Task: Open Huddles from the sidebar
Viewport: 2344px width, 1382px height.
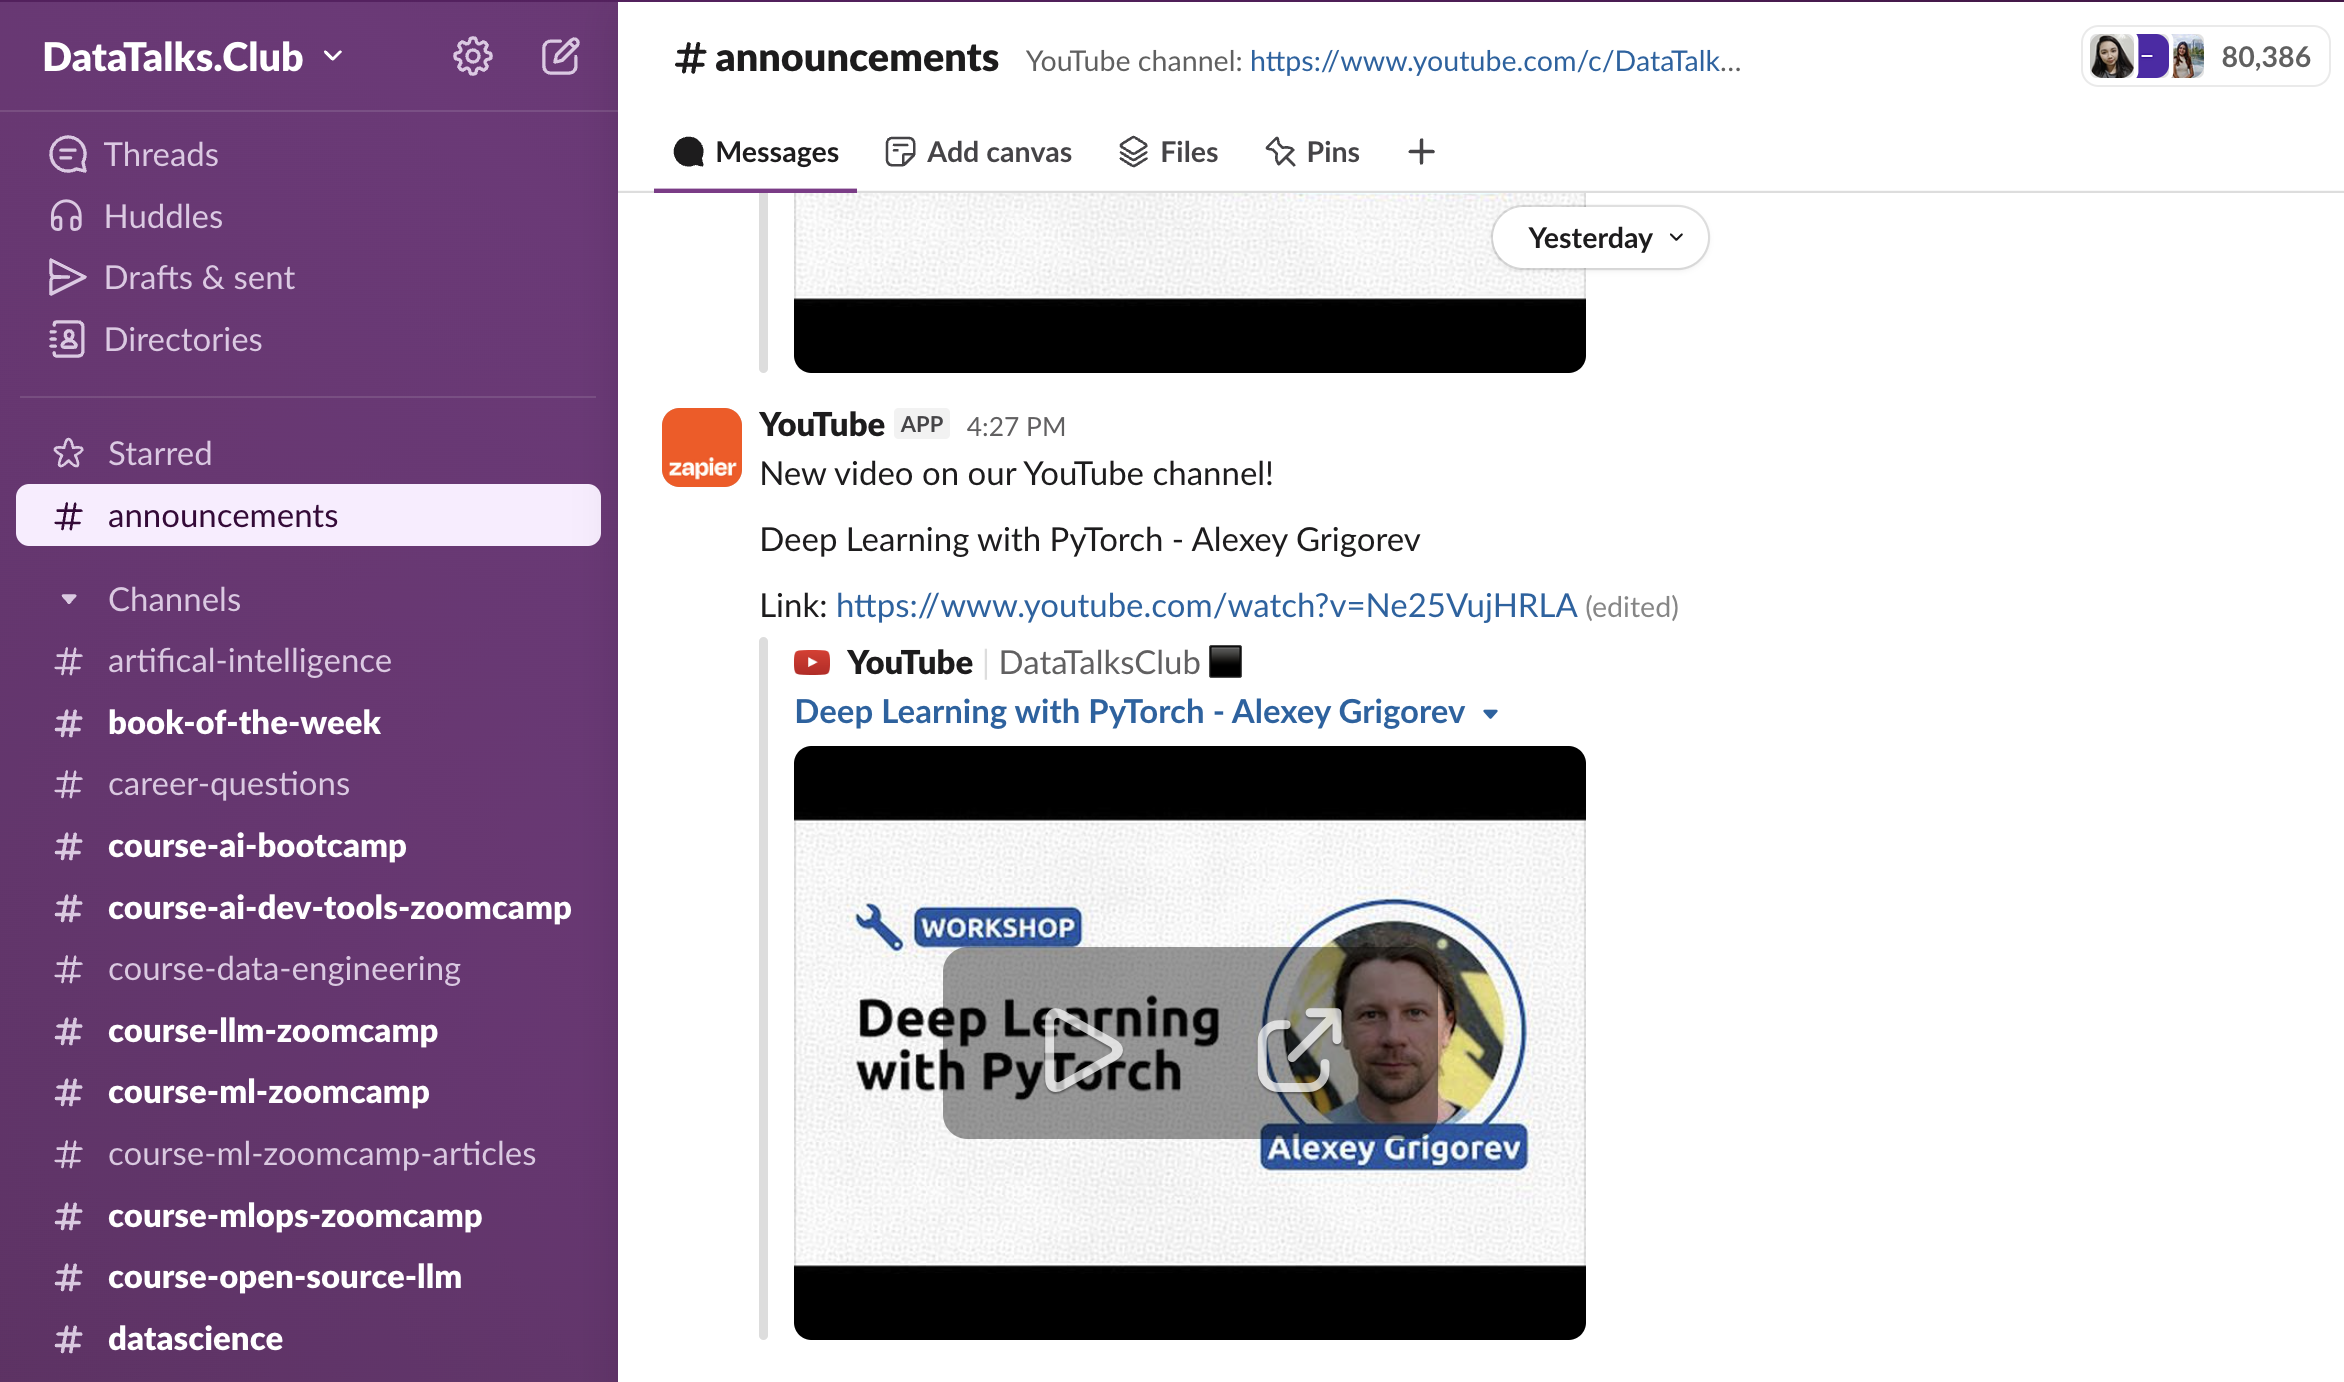Action: pyautogui.click(x=163, y=216)
